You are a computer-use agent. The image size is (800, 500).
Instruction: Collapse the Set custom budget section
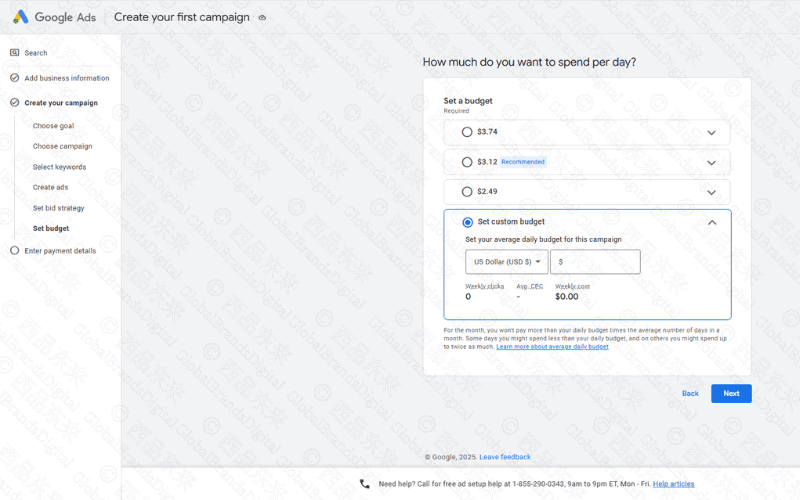pyautogui.click(x=711, y=222)
